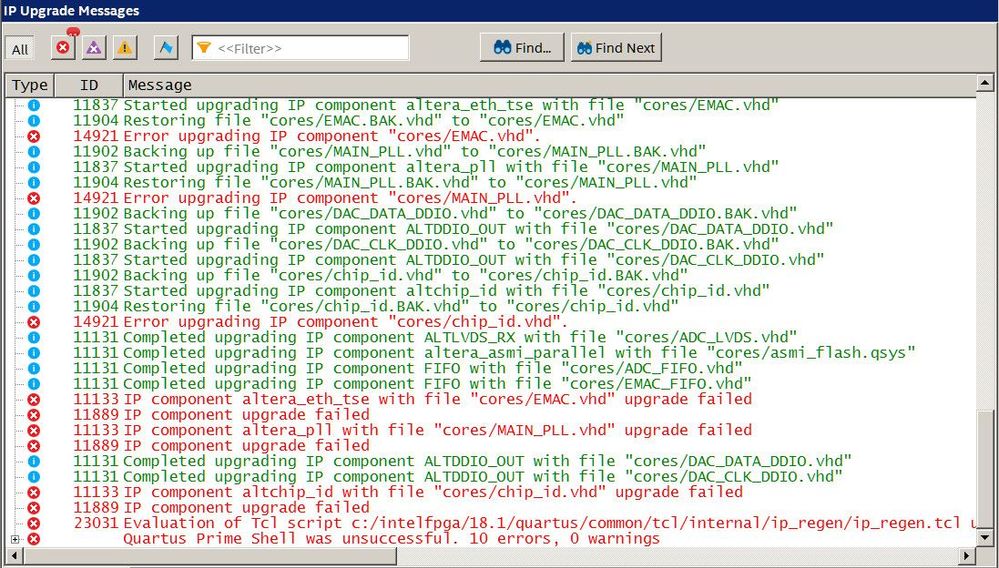Click error icon of Quartus Prime Shell row
The height and width of the screenshot is (568, 999).
[x=34, y=539]
